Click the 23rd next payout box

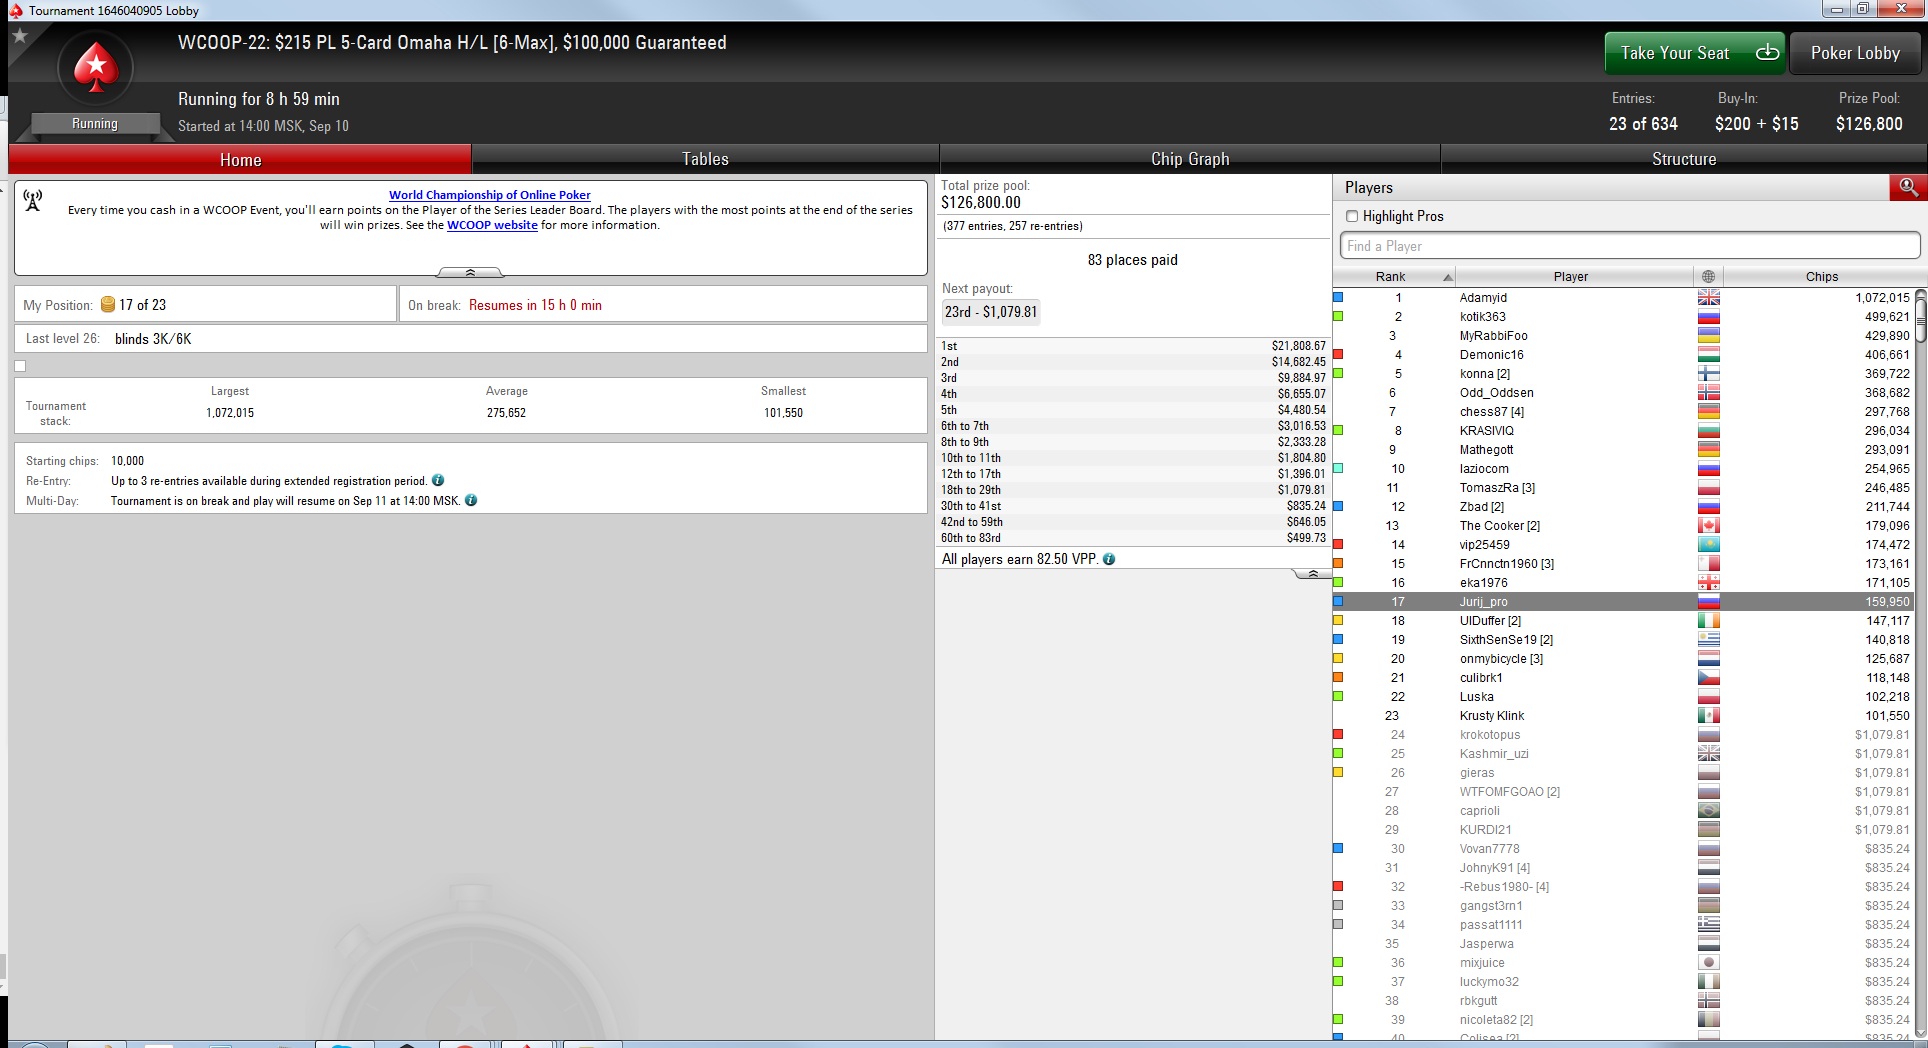(991, 312)
